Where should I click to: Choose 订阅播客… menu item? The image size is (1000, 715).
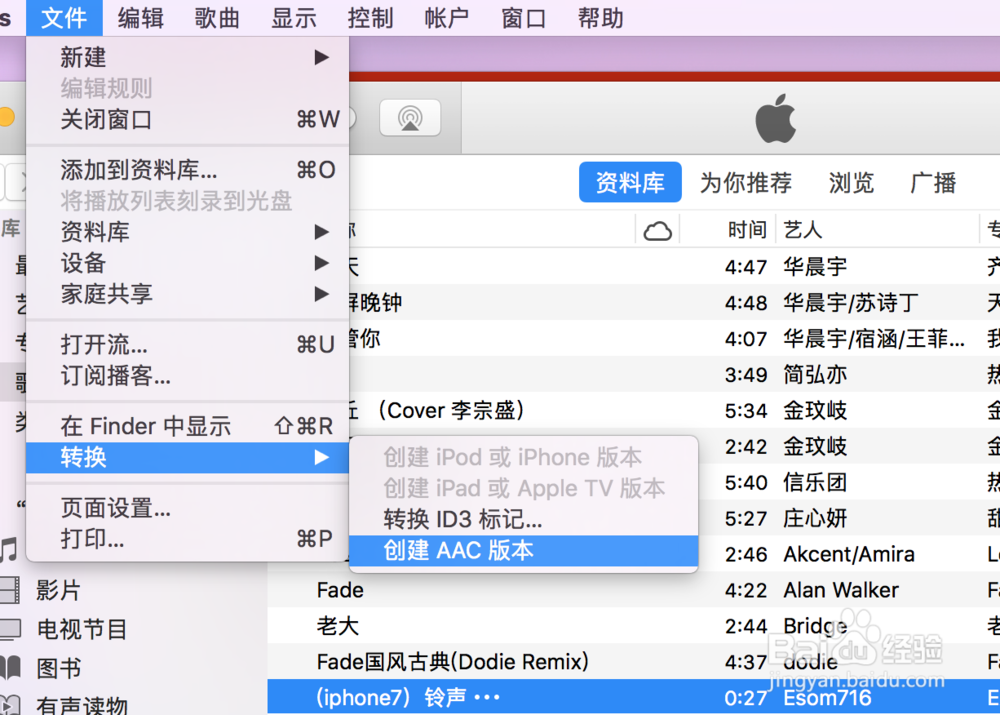tap(188, 376)
